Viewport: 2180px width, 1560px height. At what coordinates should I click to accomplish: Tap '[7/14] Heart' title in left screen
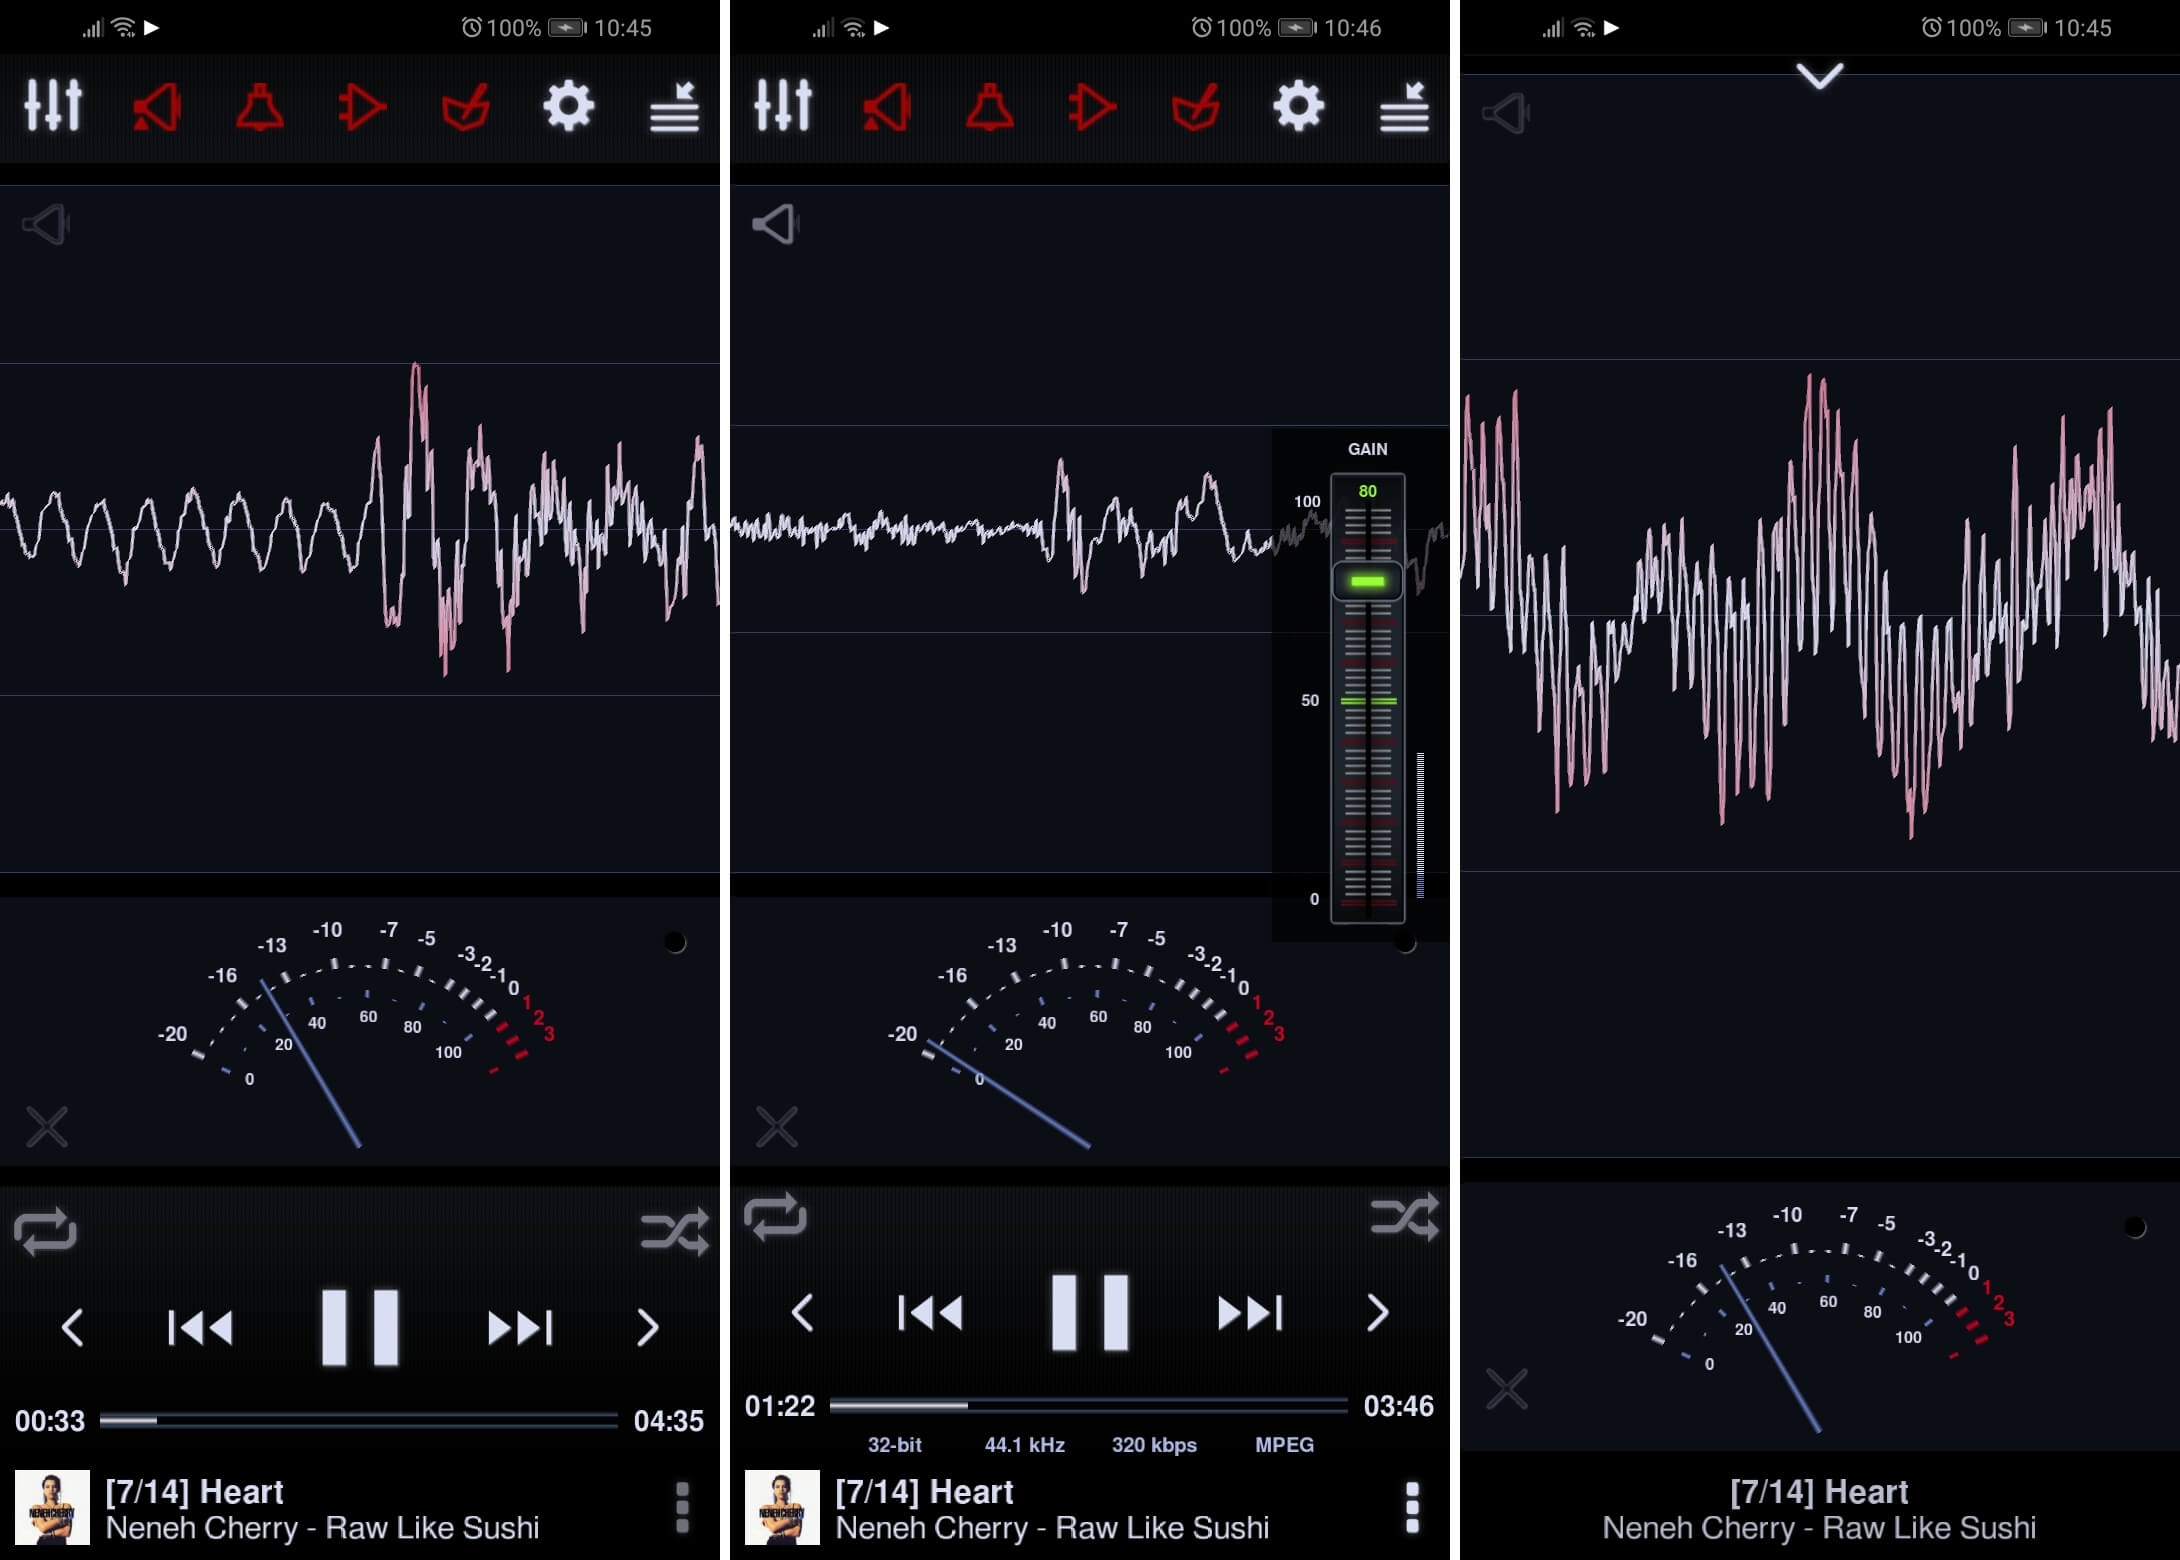pyautogui.click(x=194, y=1492)
